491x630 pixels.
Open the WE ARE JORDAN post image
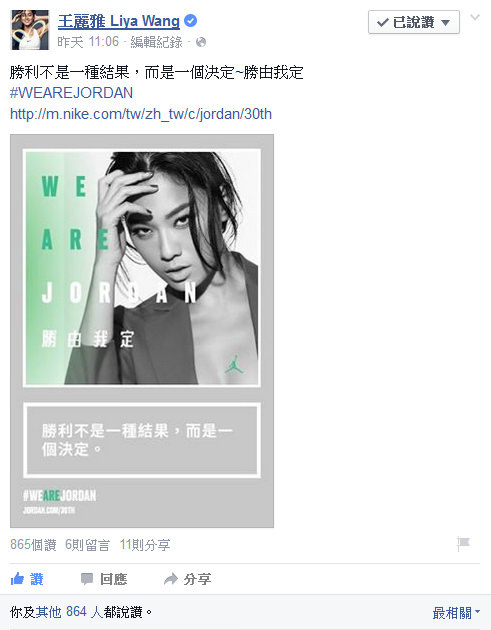(x=142, y=331)
